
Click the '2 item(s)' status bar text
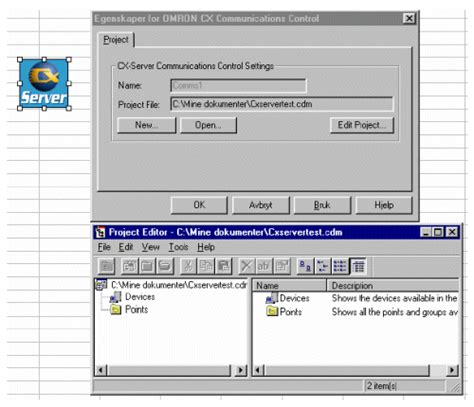tap(382, 386)
